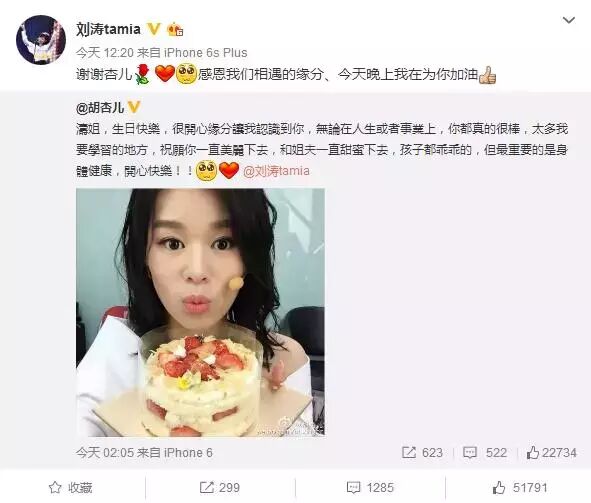
Task: Toggle 收藏 favorite star
Action: (x=70, y=488)
